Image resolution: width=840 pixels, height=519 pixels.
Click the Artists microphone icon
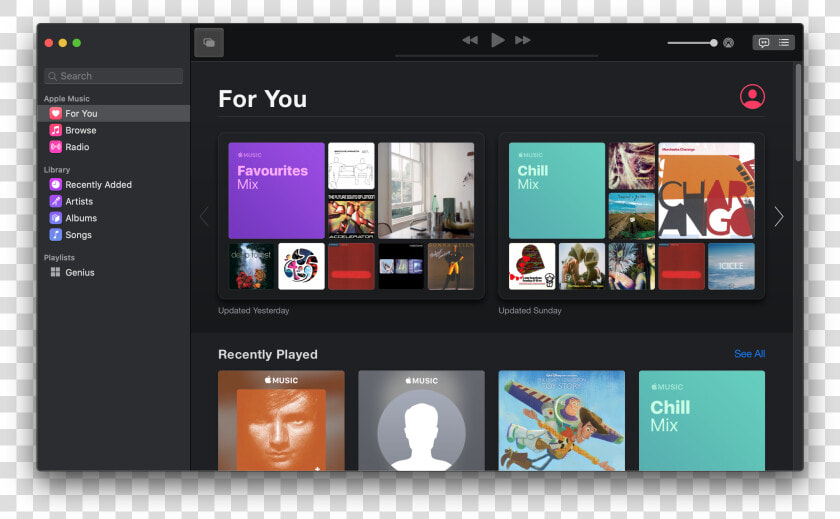click(x=55, y=201)
